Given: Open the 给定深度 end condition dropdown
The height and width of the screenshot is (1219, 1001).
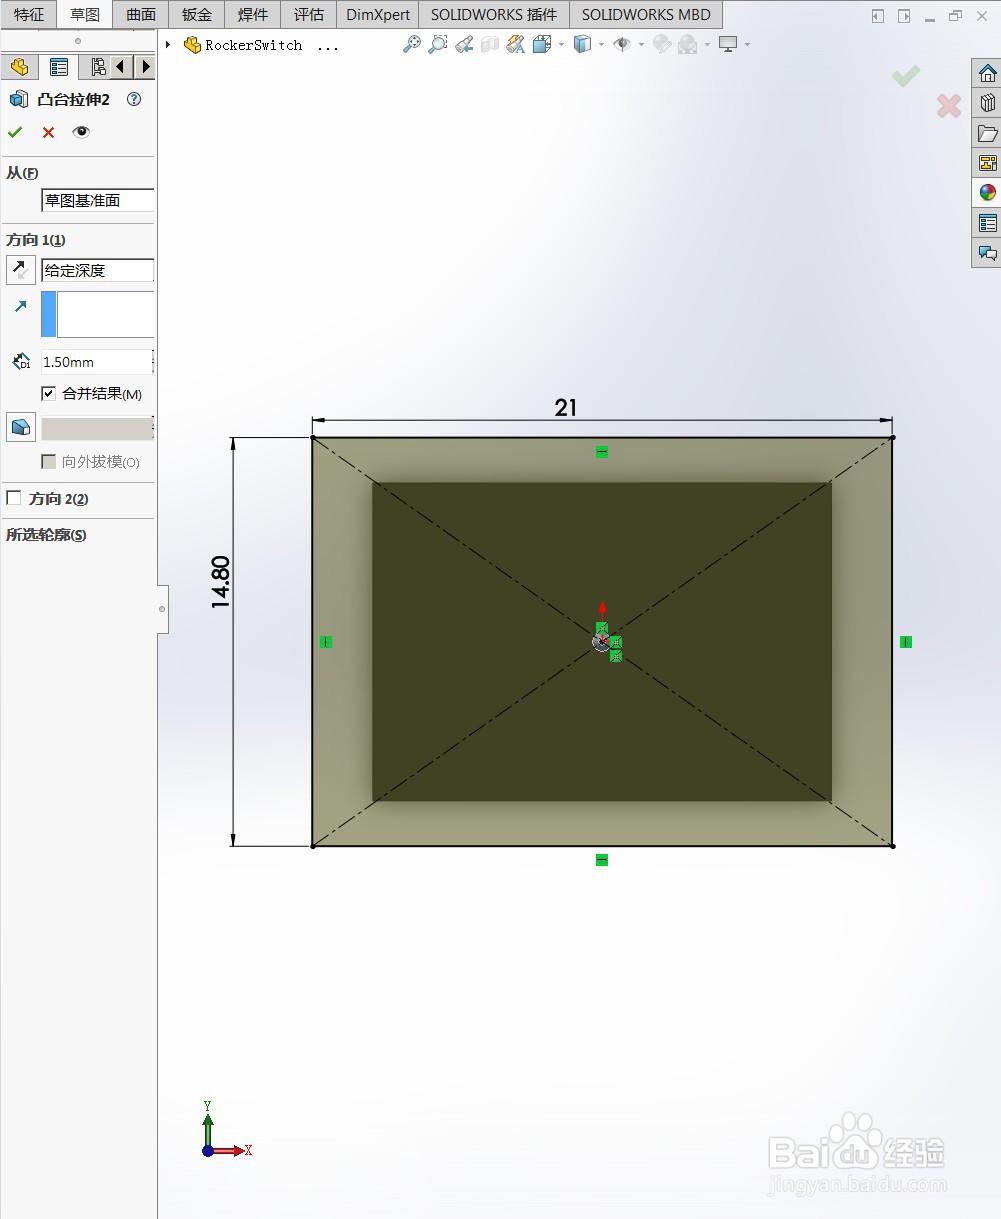Looking at the screenshot, I should (x=97, y=270).
